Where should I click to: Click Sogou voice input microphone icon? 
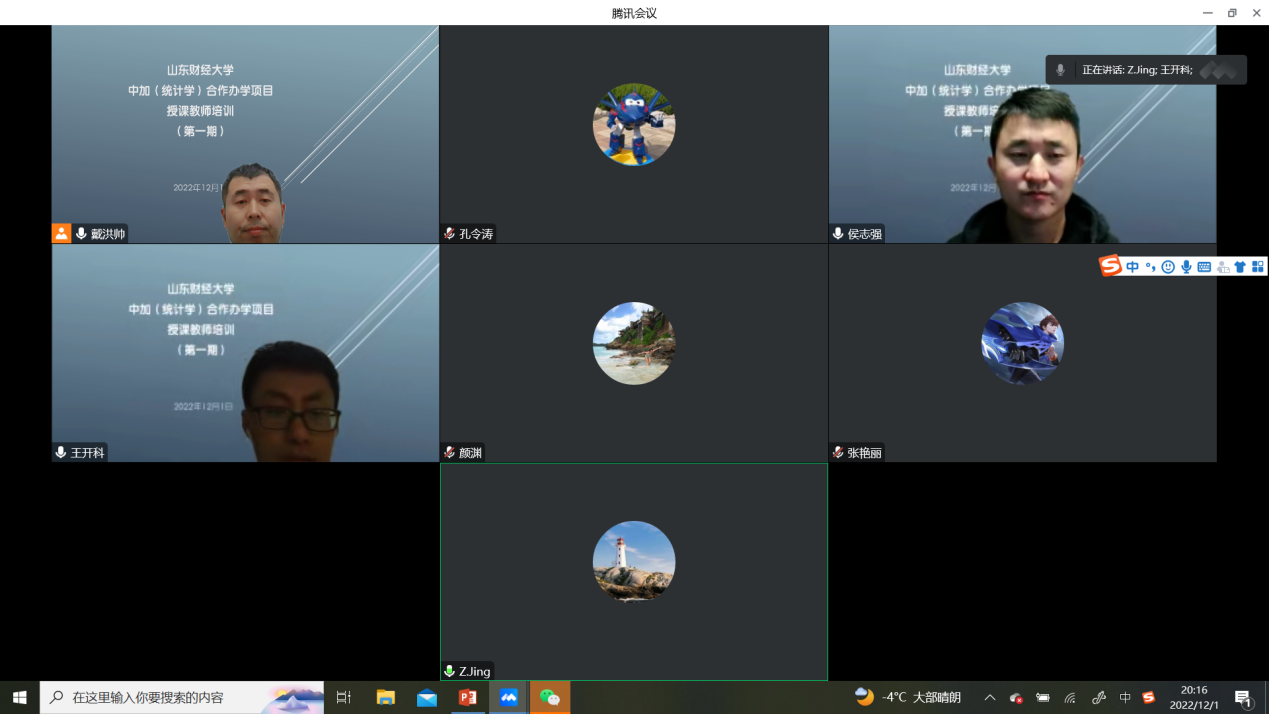[x=1186, y=267]
